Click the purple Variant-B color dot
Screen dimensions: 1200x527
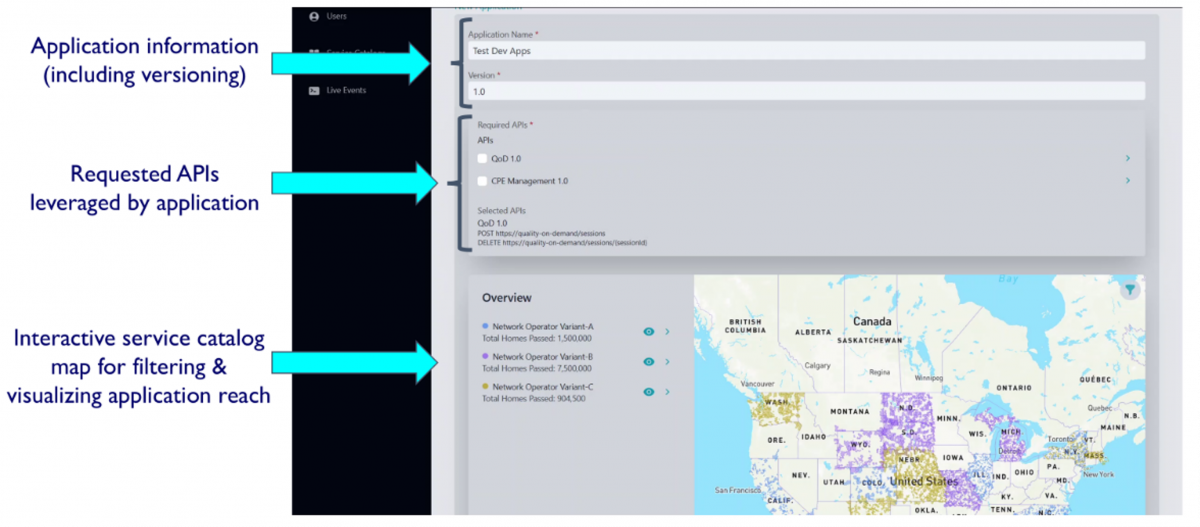coord(485,356)
